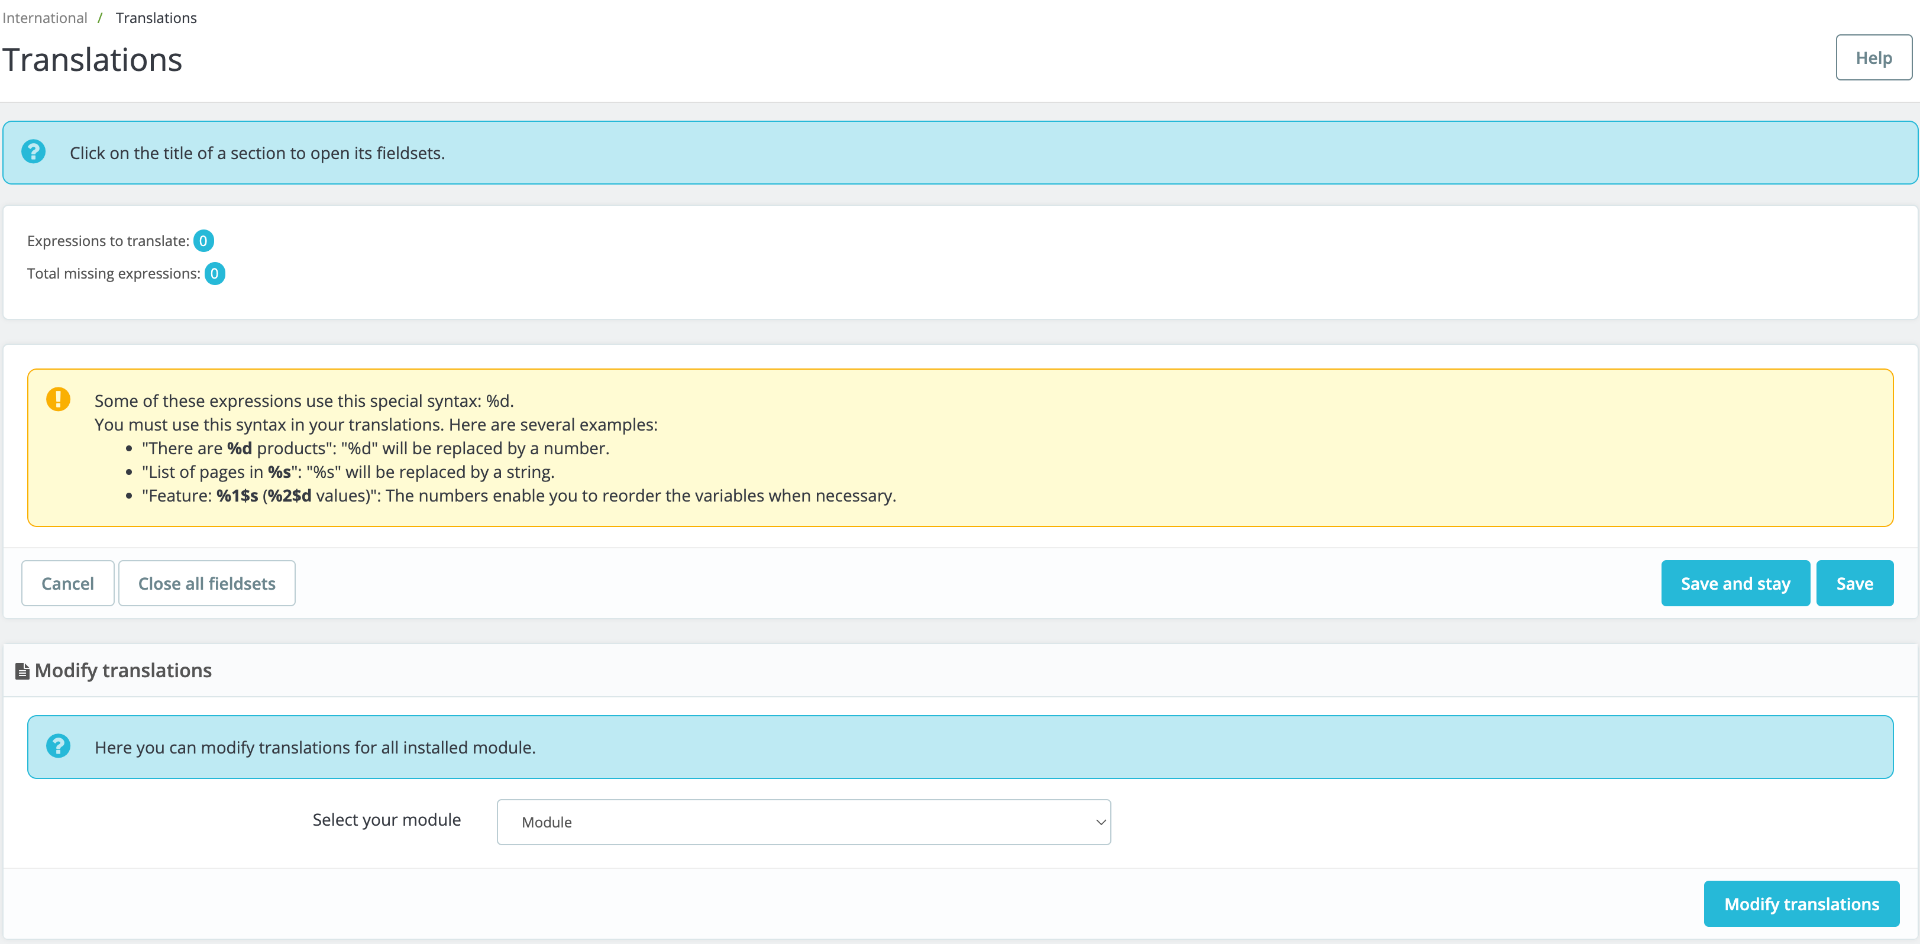
Task: Go to International breadcrumb link
Action: pos(45,18)
